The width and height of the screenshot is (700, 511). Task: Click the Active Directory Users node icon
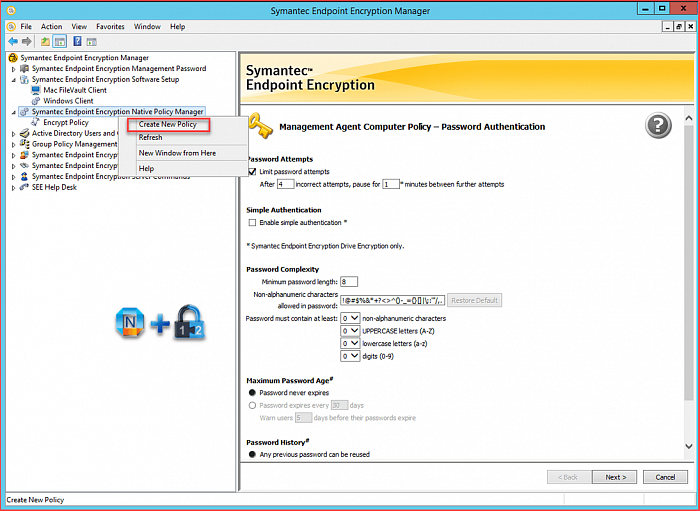click(25, 133)
